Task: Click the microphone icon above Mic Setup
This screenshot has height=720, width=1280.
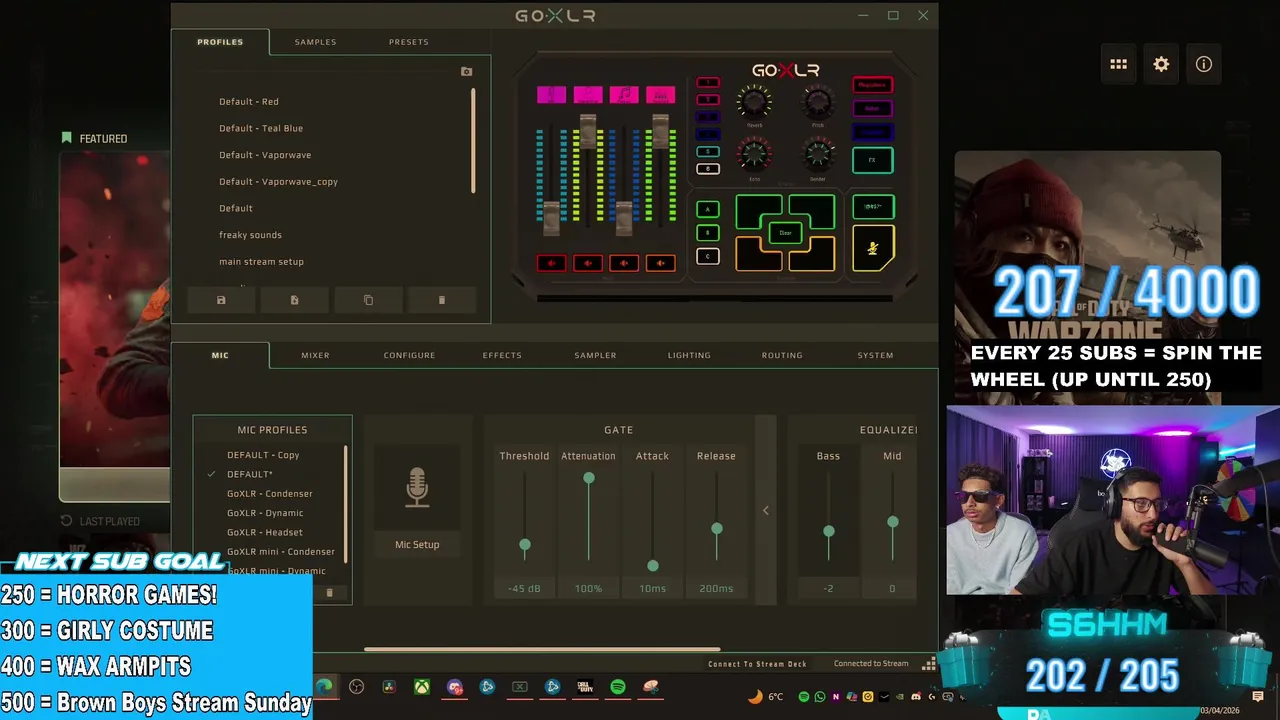Action: pyautogui.click(x=417, y=488)
